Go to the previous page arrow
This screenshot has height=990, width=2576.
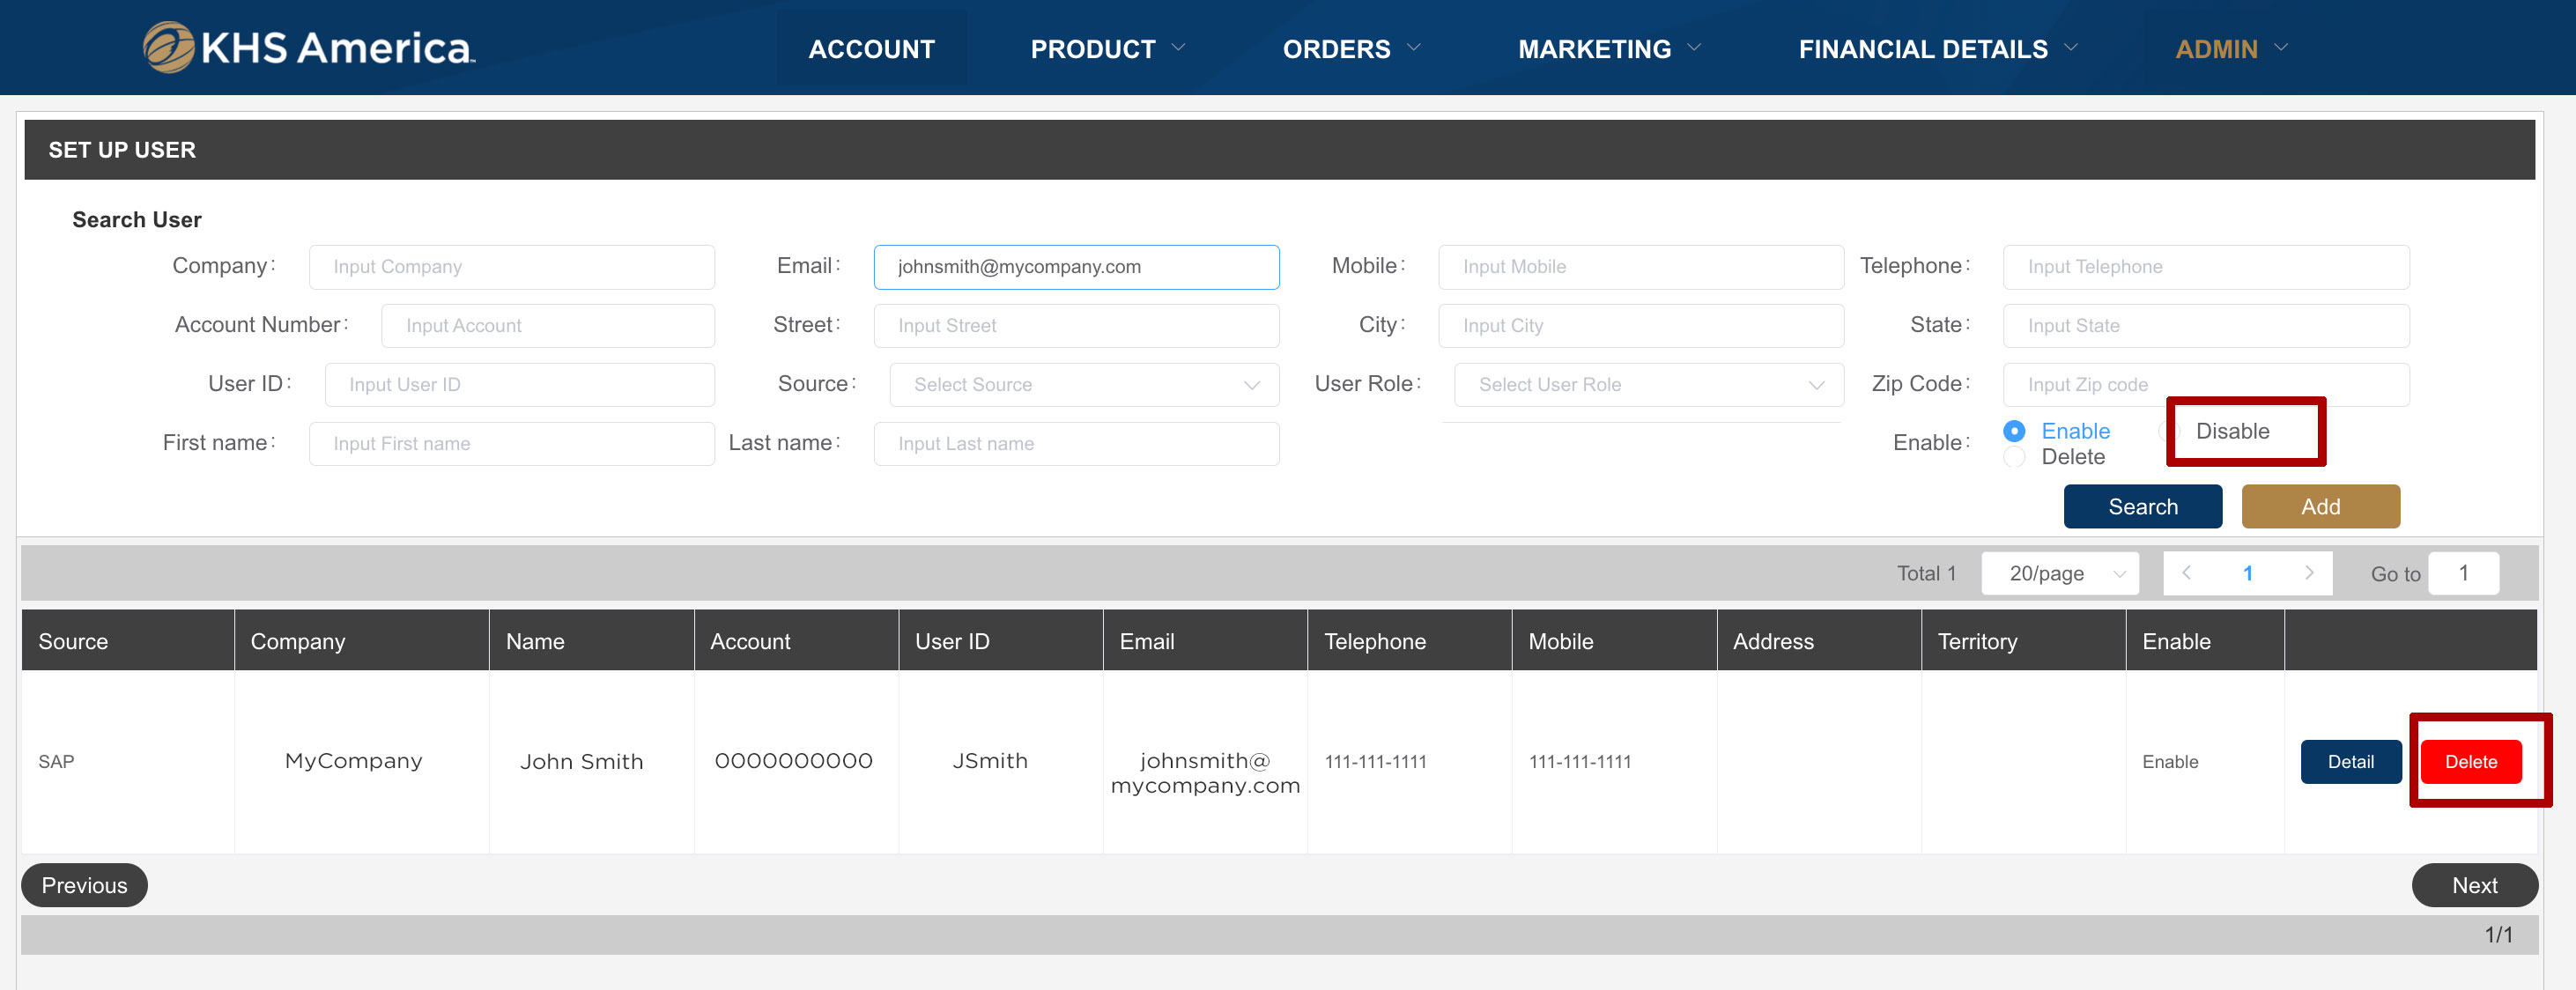(2187, 573)
